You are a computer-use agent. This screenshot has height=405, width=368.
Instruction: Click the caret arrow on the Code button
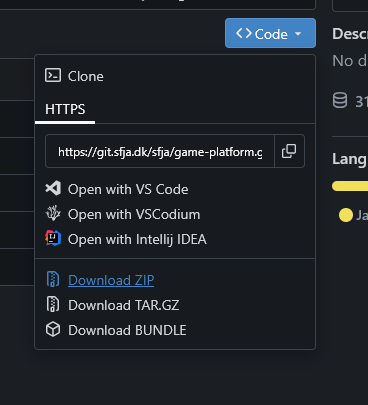click(x=298, y=34)
